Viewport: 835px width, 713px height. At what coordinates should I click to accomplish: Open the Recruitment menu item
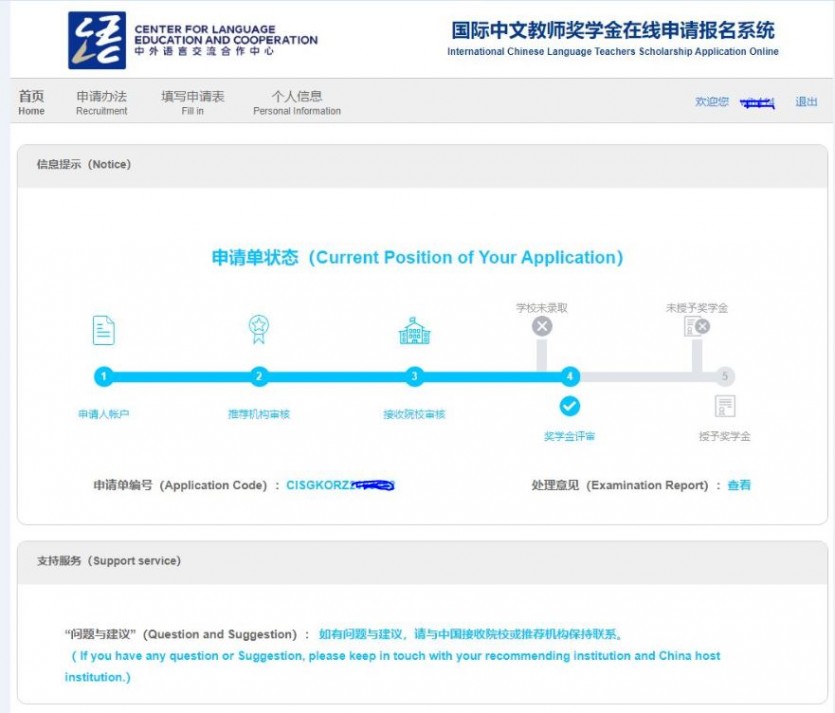[x=102, y=102]
